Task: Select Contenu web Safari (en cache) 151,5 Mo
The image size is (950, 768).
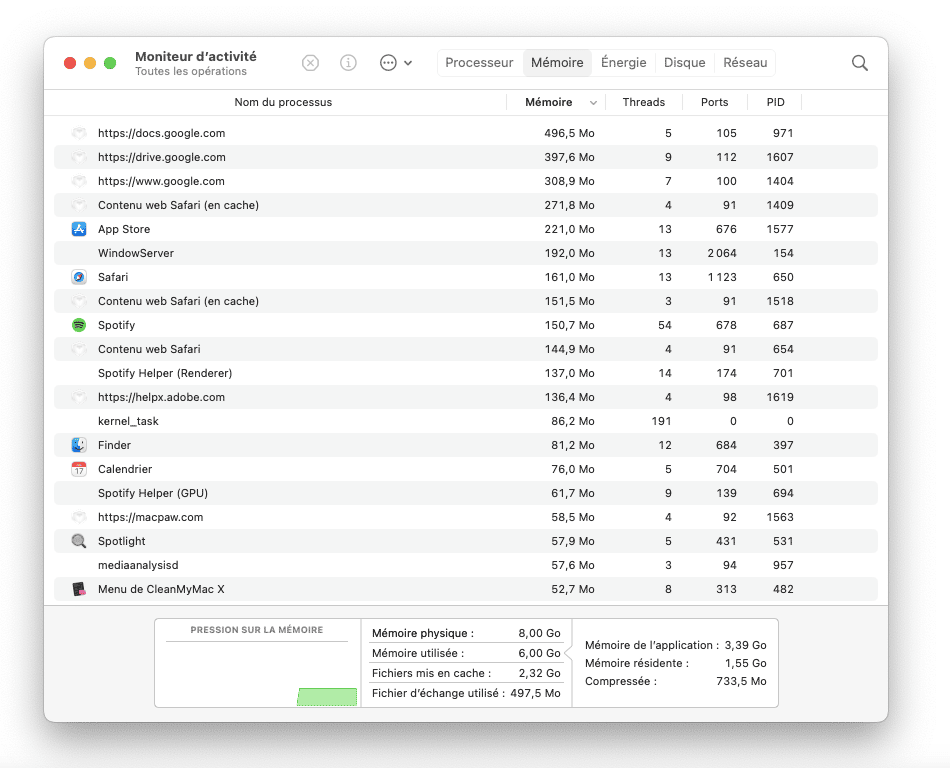Action: [465, 301]
